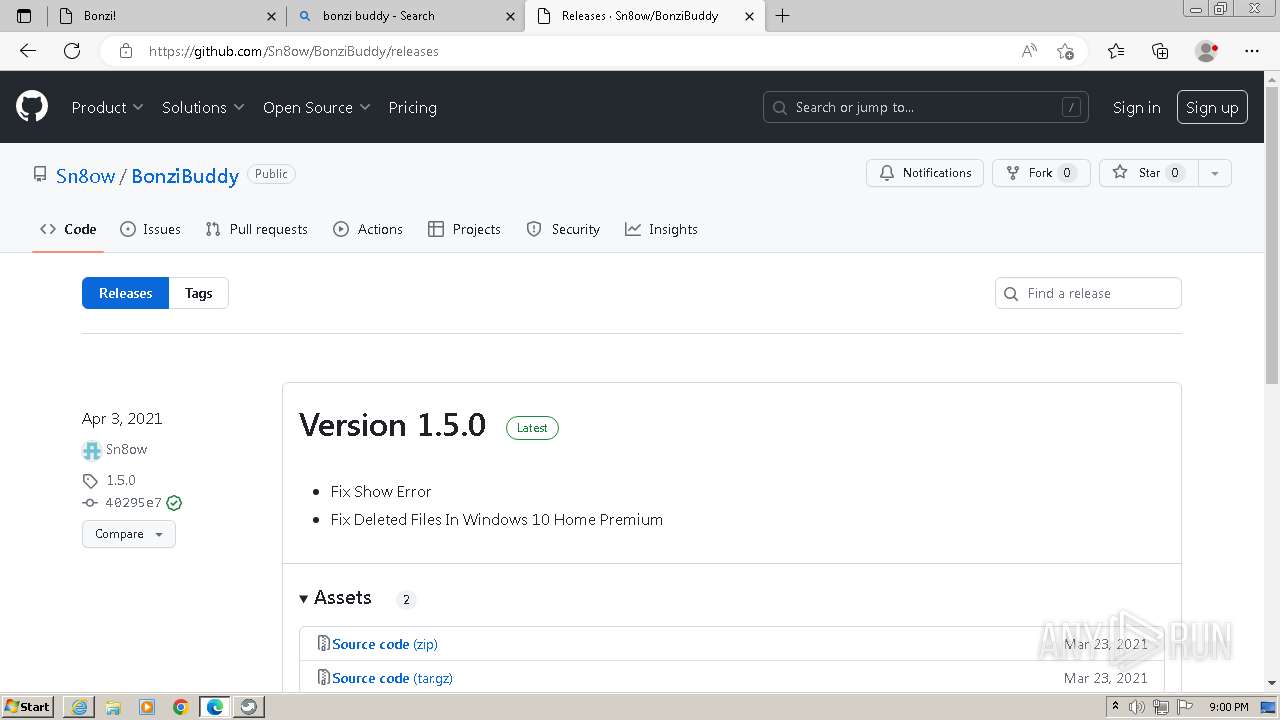The width and height of the screenshot is (1280, 720).
Task: Select the Tags toggle button
Action: [198, 293]
